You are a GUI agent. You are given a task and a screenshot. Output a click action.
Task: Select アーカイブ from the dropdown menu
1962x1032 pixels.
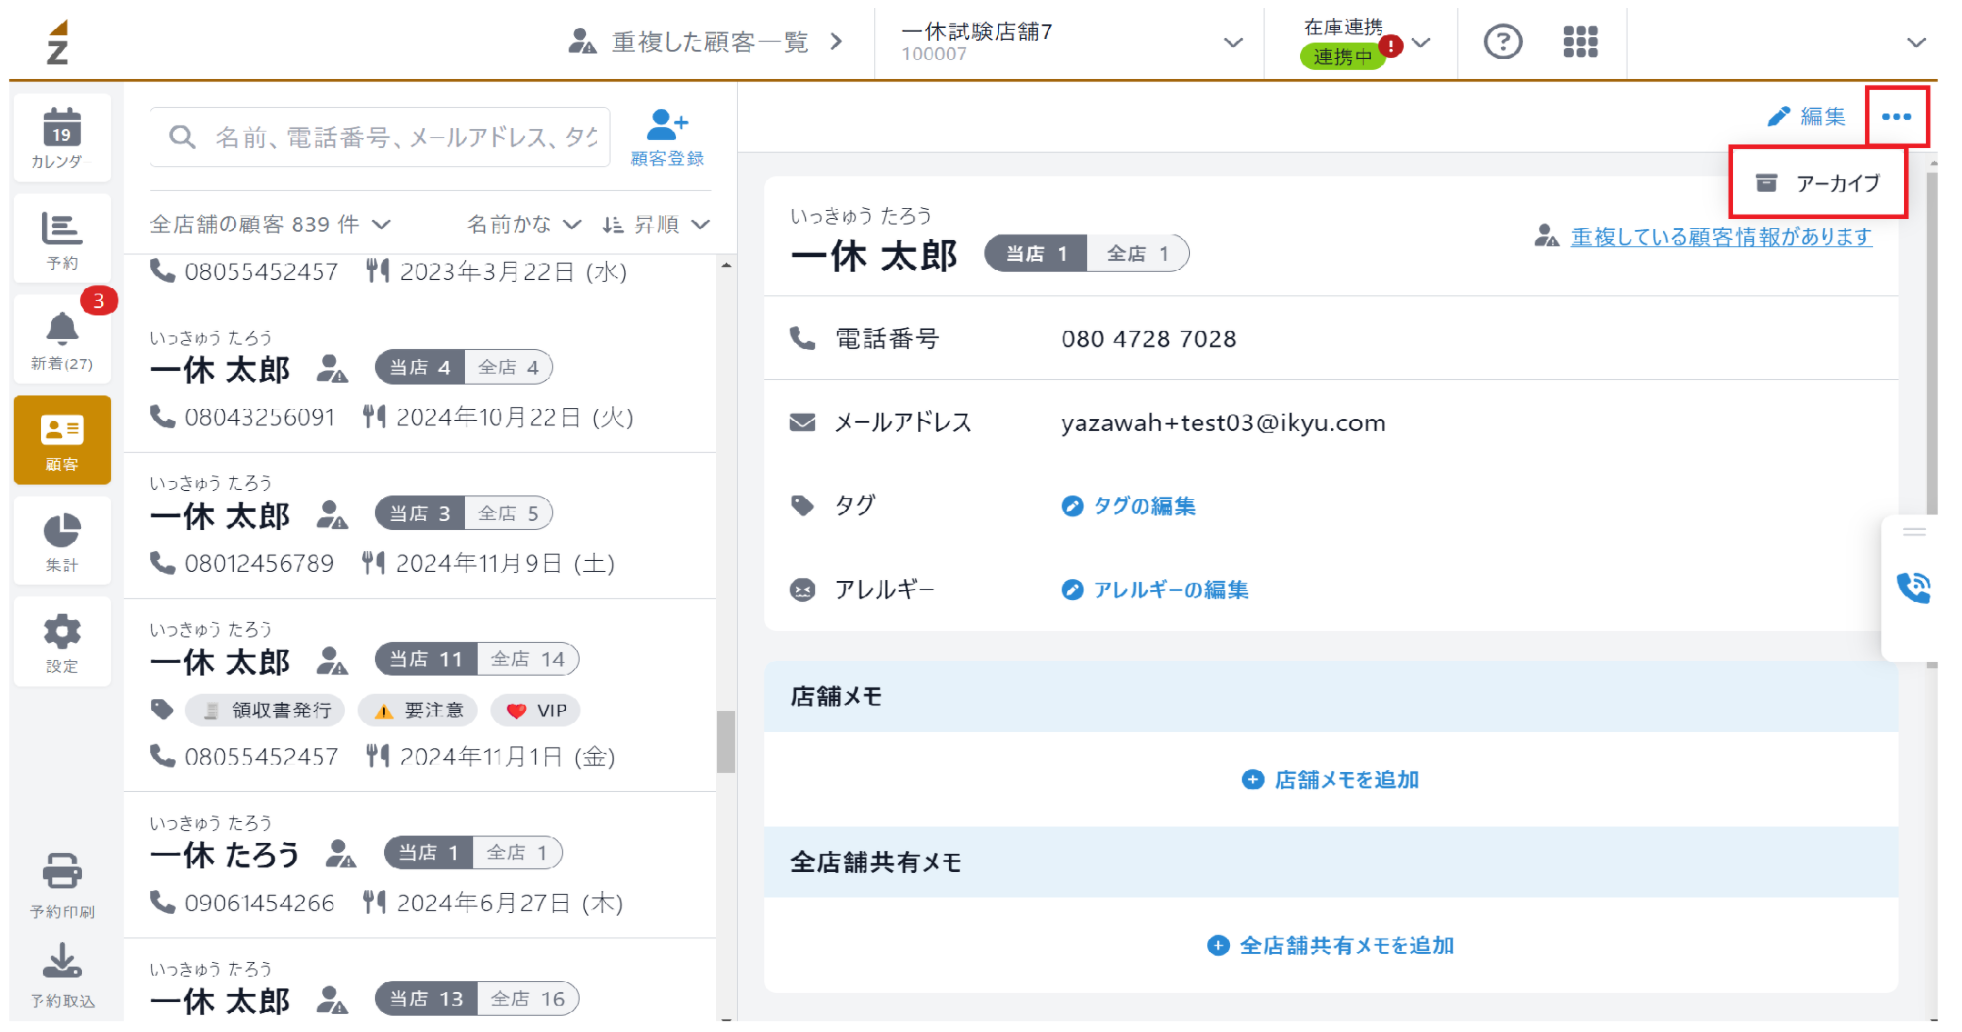(x=1818, y=183)
